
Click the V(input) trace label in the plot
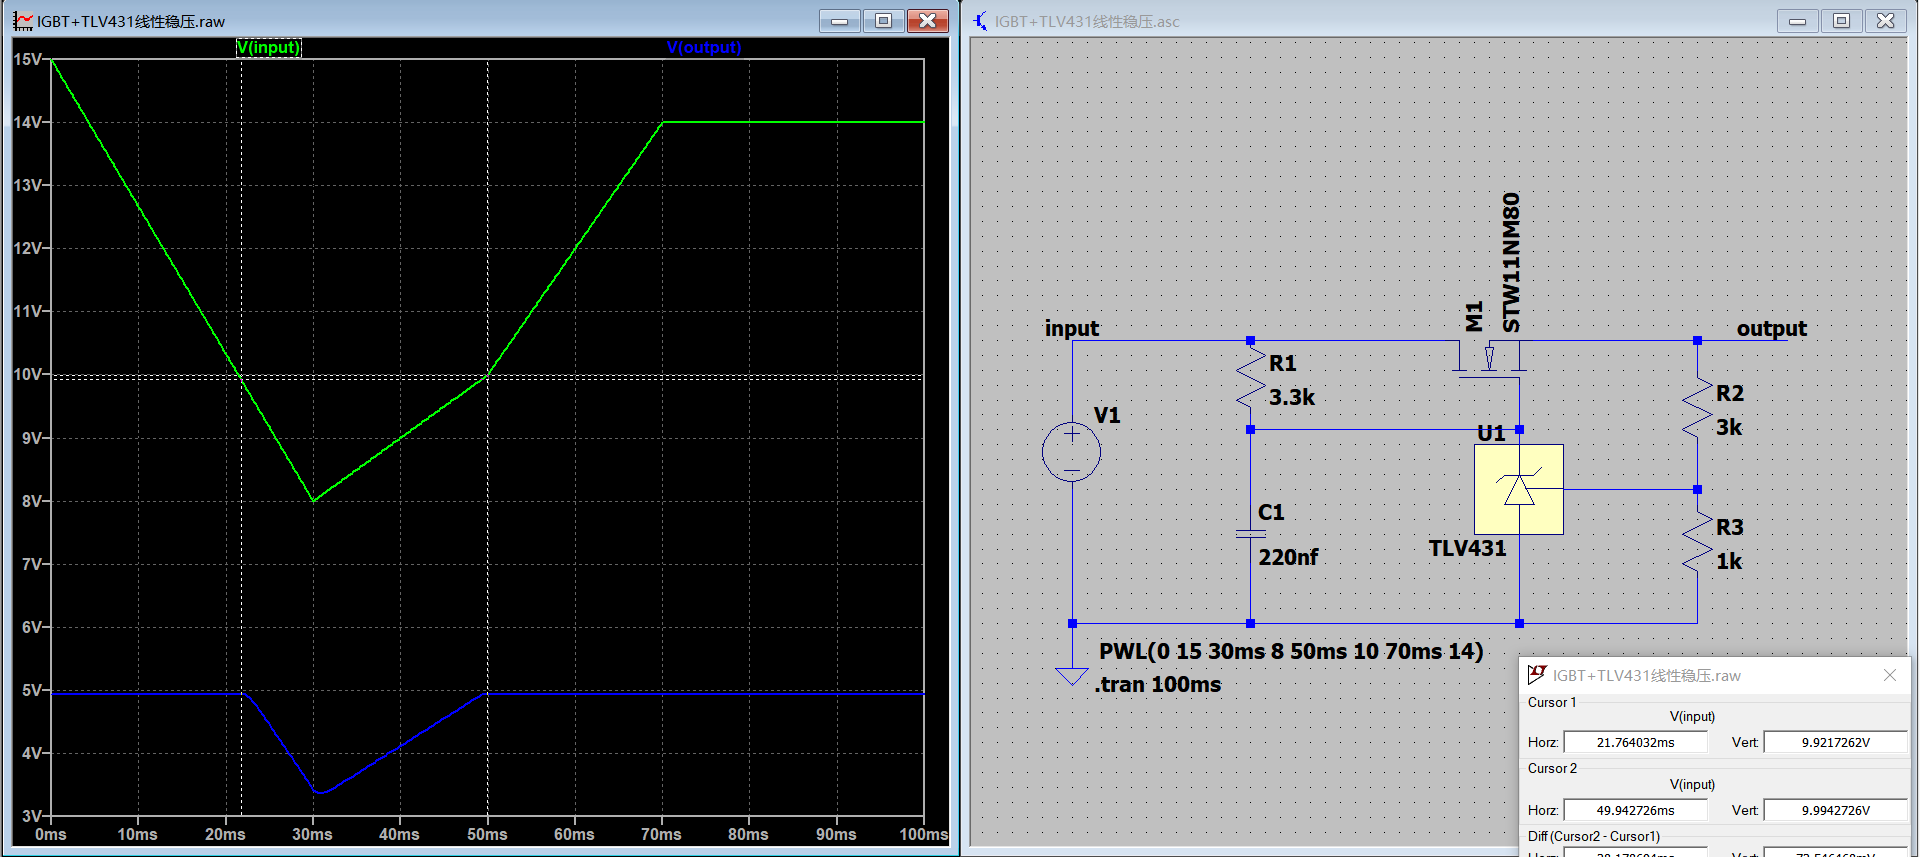(268, 47)
